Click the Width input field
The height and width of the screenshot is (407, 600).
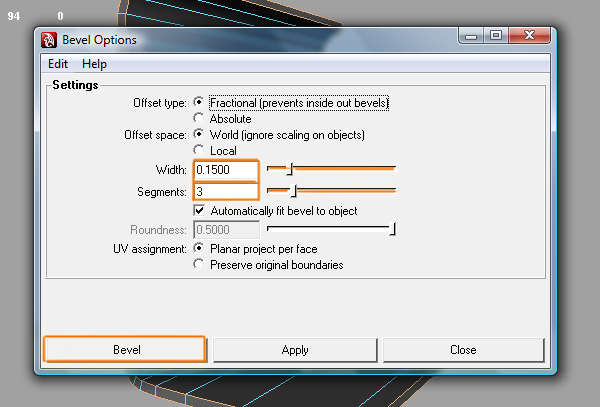[x=226, y=169]
